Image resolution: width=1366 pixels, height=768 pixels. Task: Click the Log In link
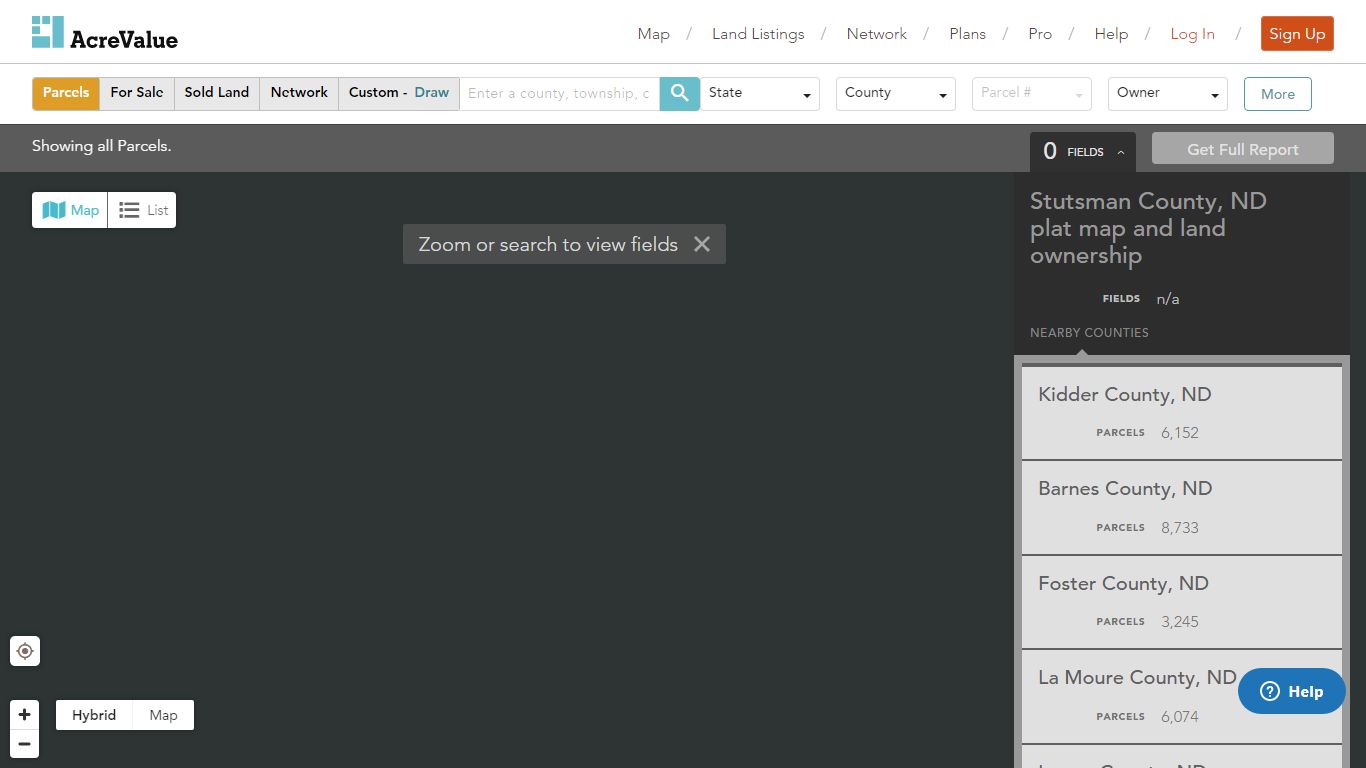1193,34
